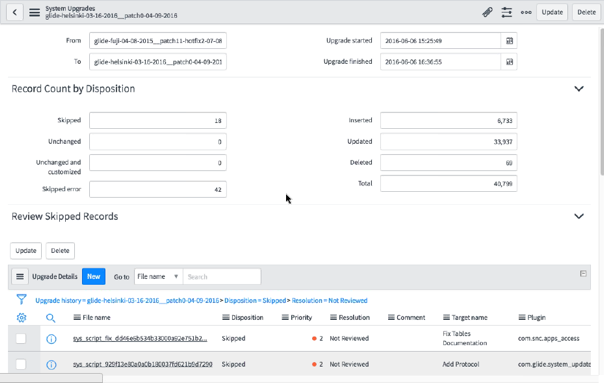Open more options ellipsis in header

(x=526, y=12)
